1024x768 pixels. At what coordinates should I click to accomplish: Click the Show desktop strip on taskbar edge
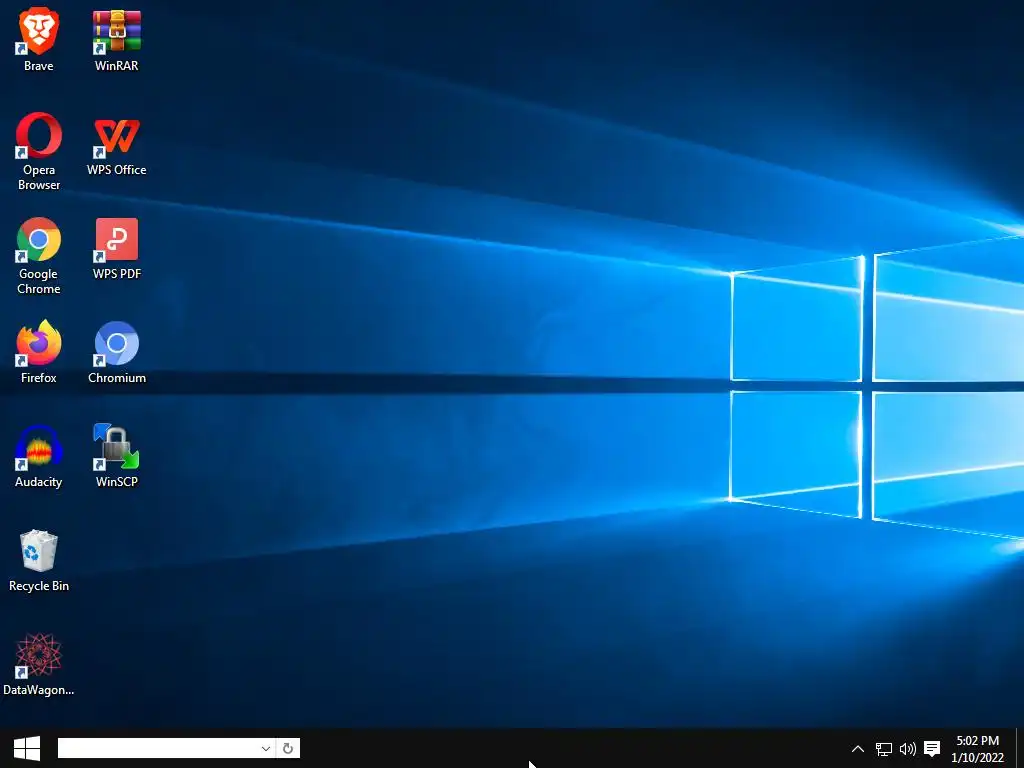point(1019,748)
